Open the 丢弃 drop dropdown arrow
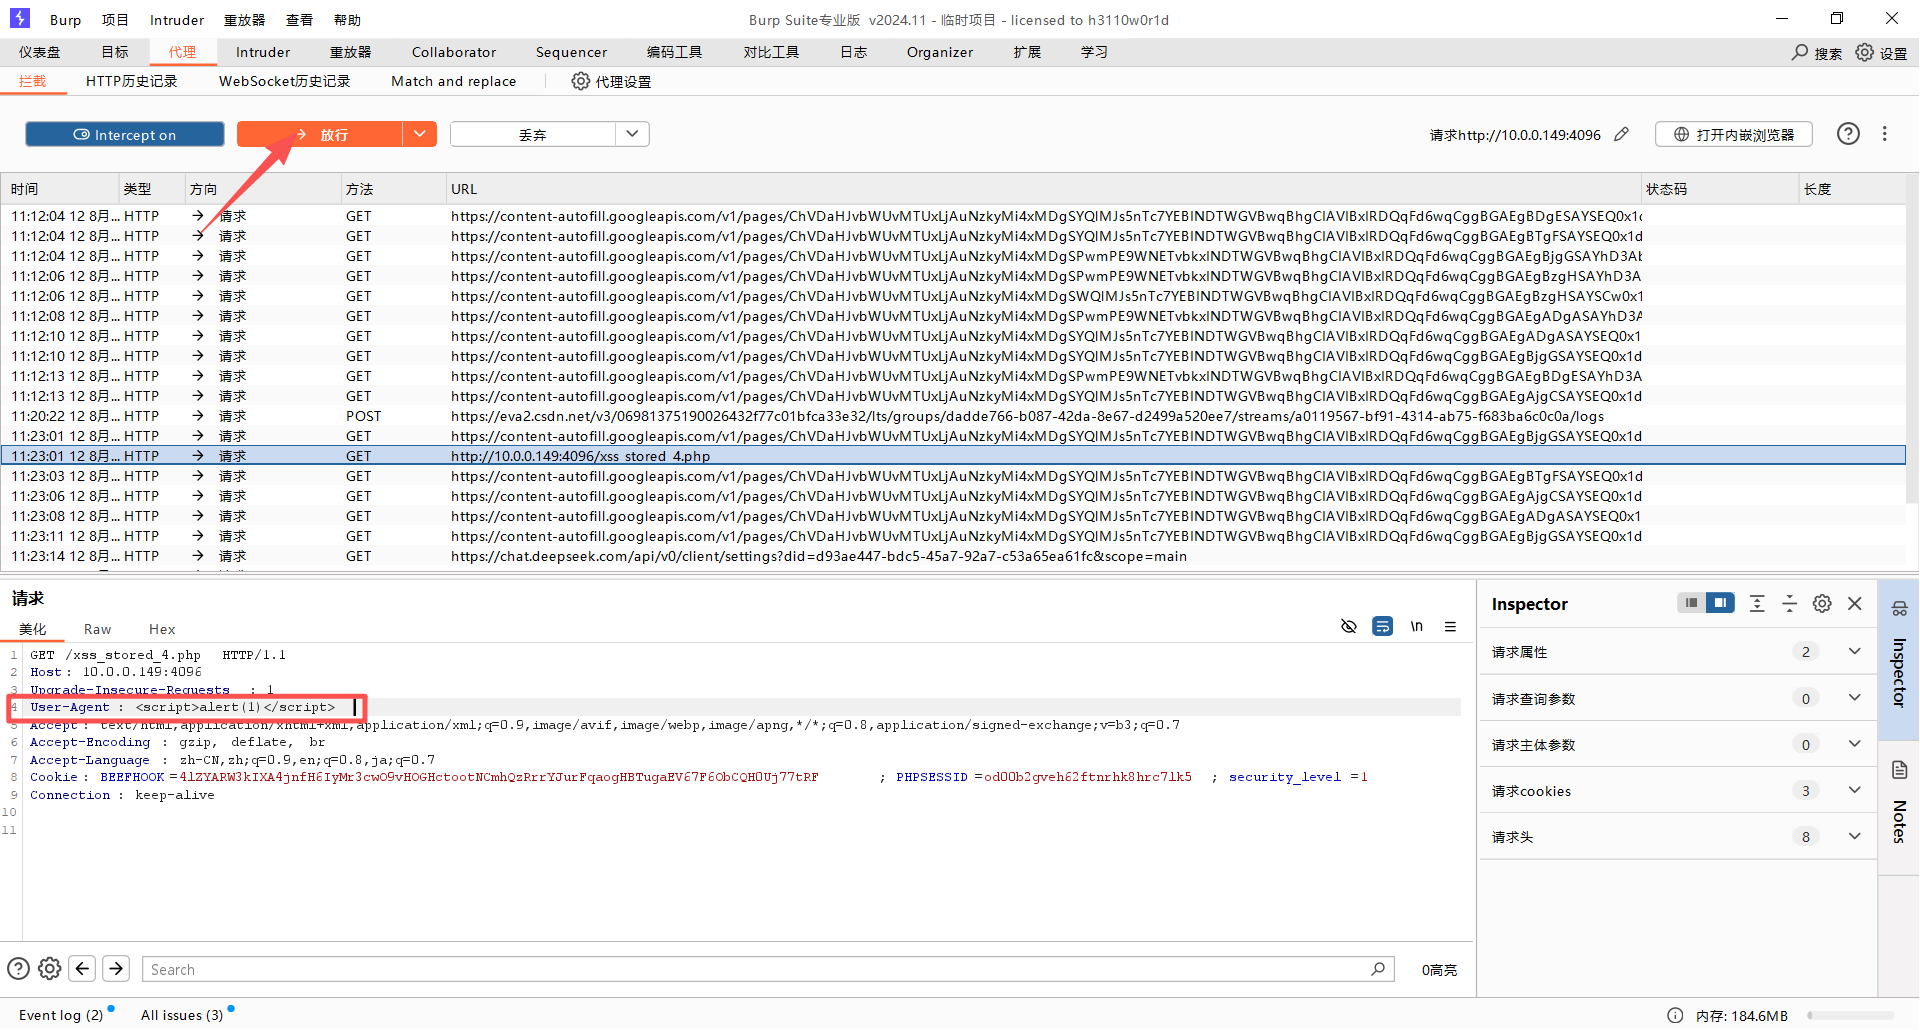Viewport: 1920px width, 1030px height. click(x=632, y=134)
